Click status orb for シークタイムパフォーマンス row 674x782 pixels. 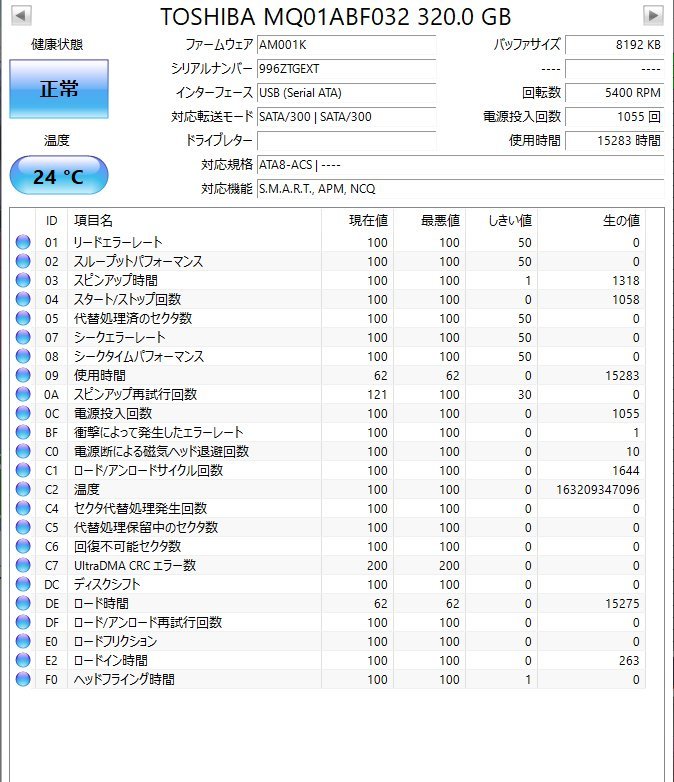(23, 356)
